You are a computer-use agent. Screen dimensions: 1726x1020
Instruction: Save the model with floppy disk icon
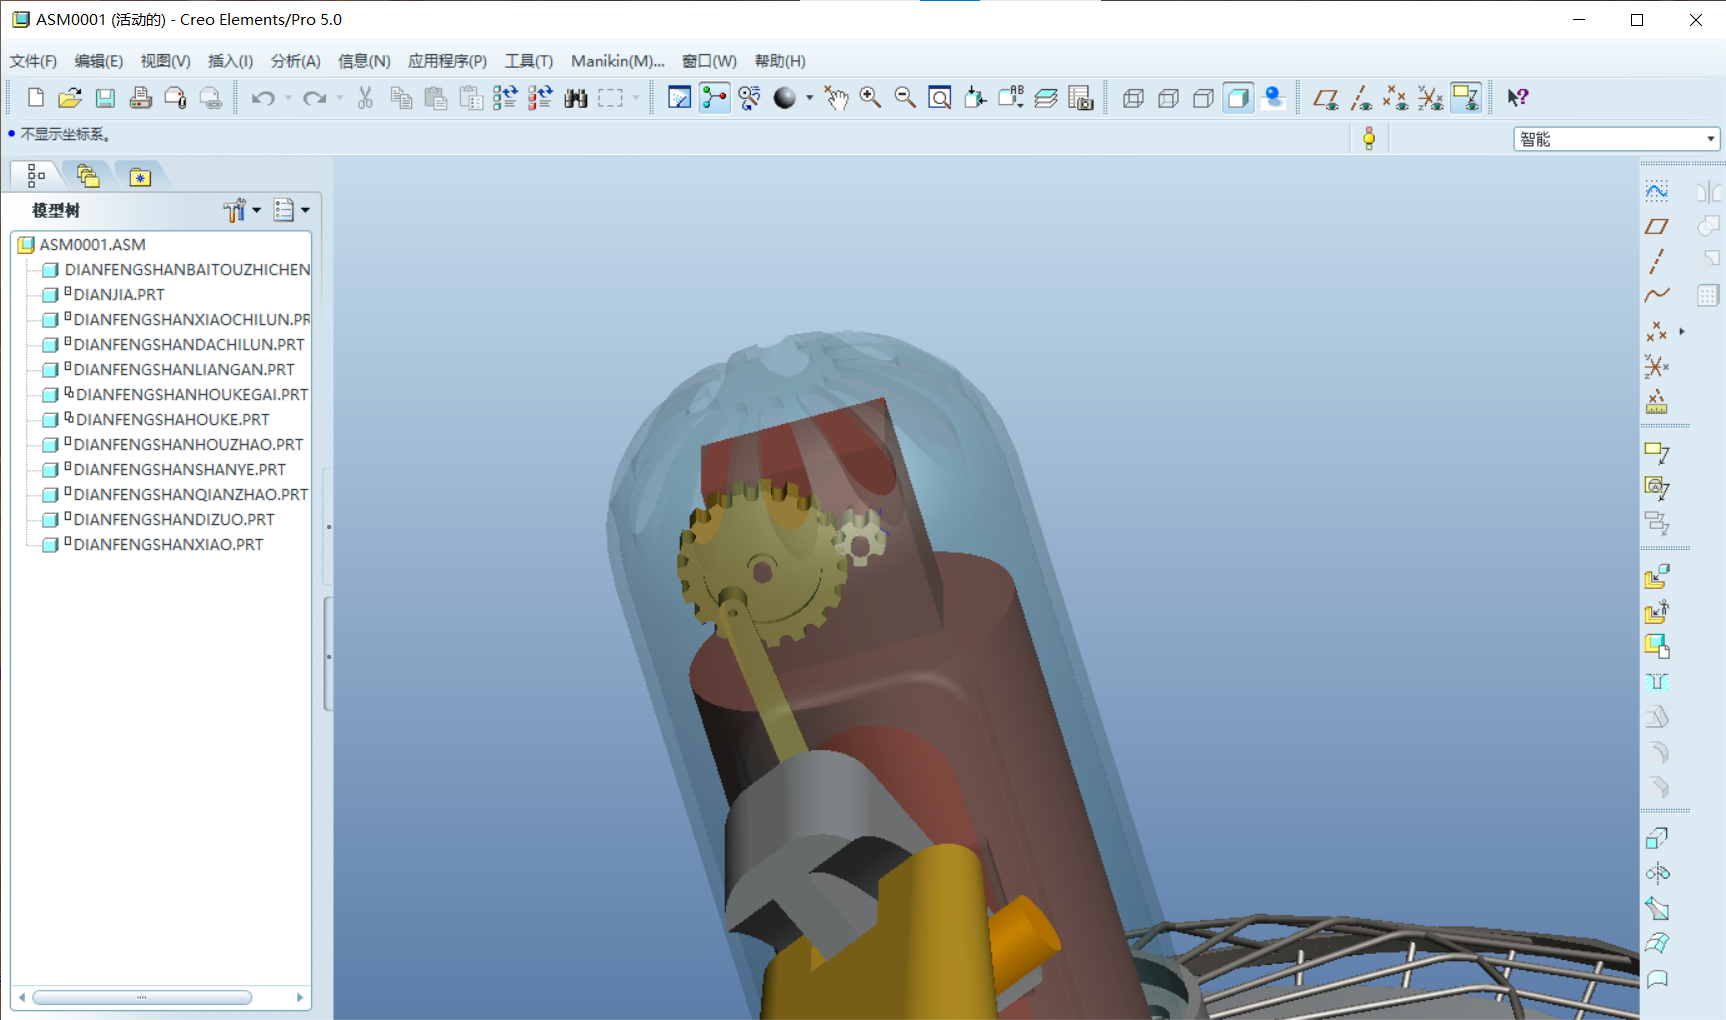pyautogui.click(x=105, y=98)
